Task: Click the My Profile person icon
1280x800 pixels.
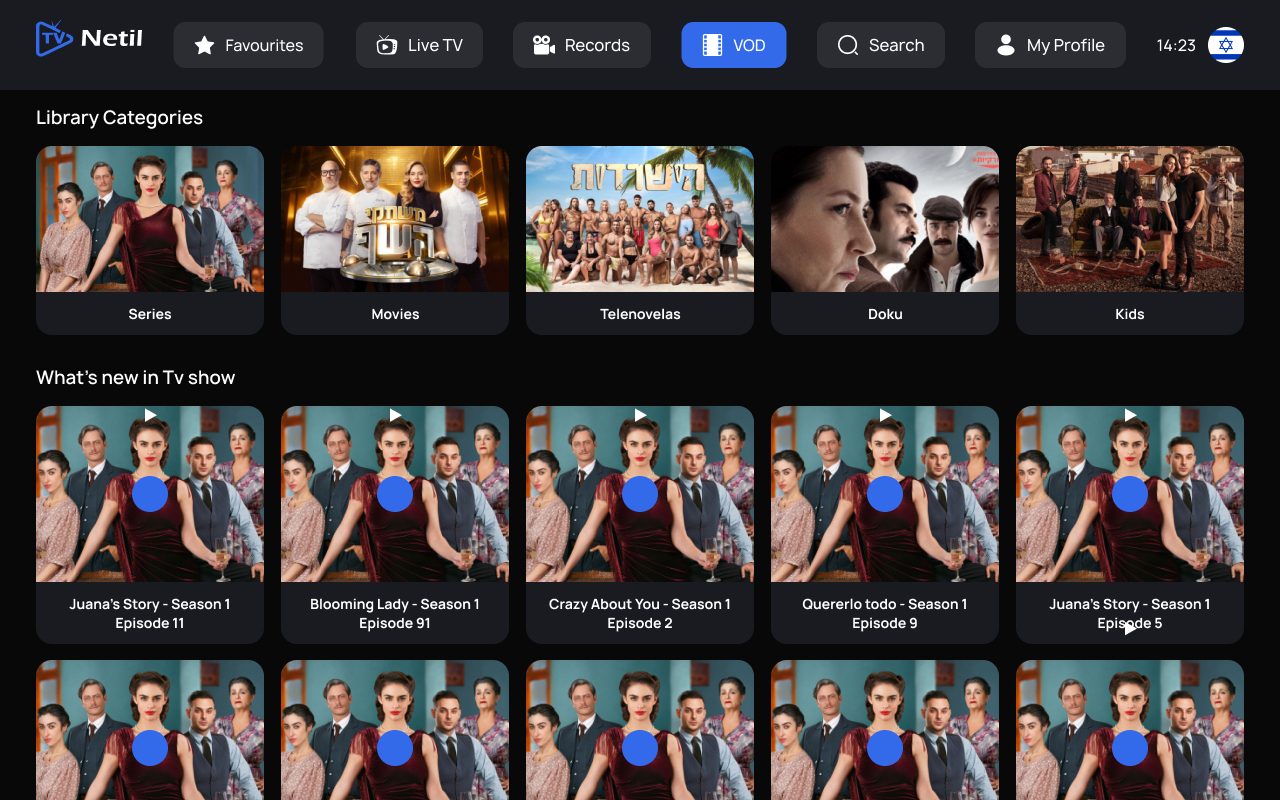Action: pos(1006,45)
